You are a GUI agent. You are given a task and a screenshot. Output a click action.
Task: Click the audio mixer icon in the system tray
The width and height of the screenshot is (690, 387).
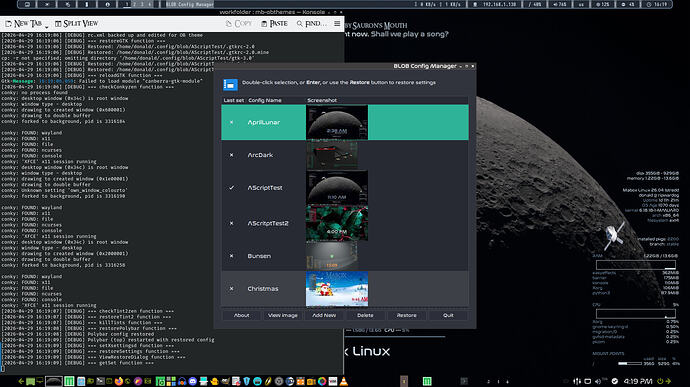pyautogui.click(x=577, y=381)
